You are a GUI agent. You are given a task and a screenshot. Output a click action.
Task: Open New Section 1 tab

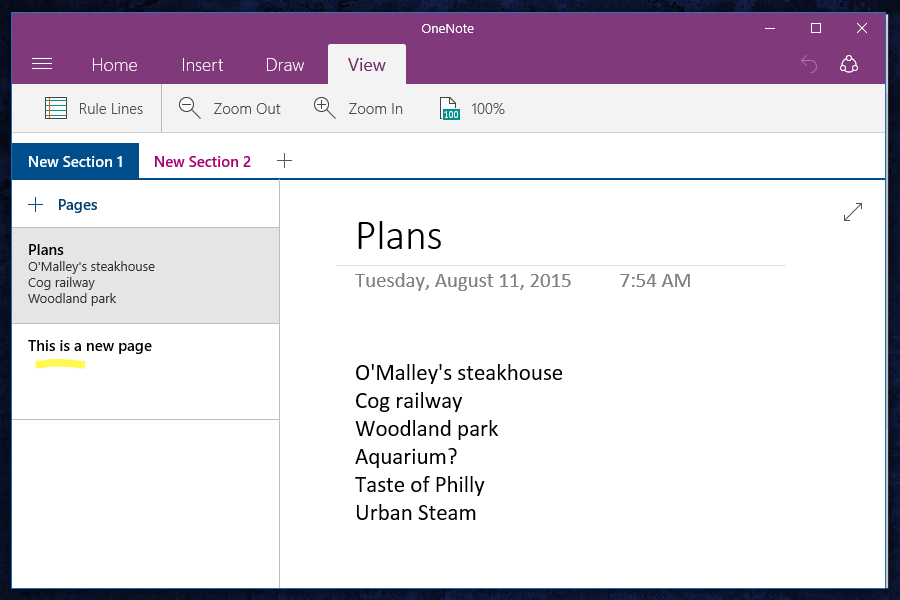(75, 161)
